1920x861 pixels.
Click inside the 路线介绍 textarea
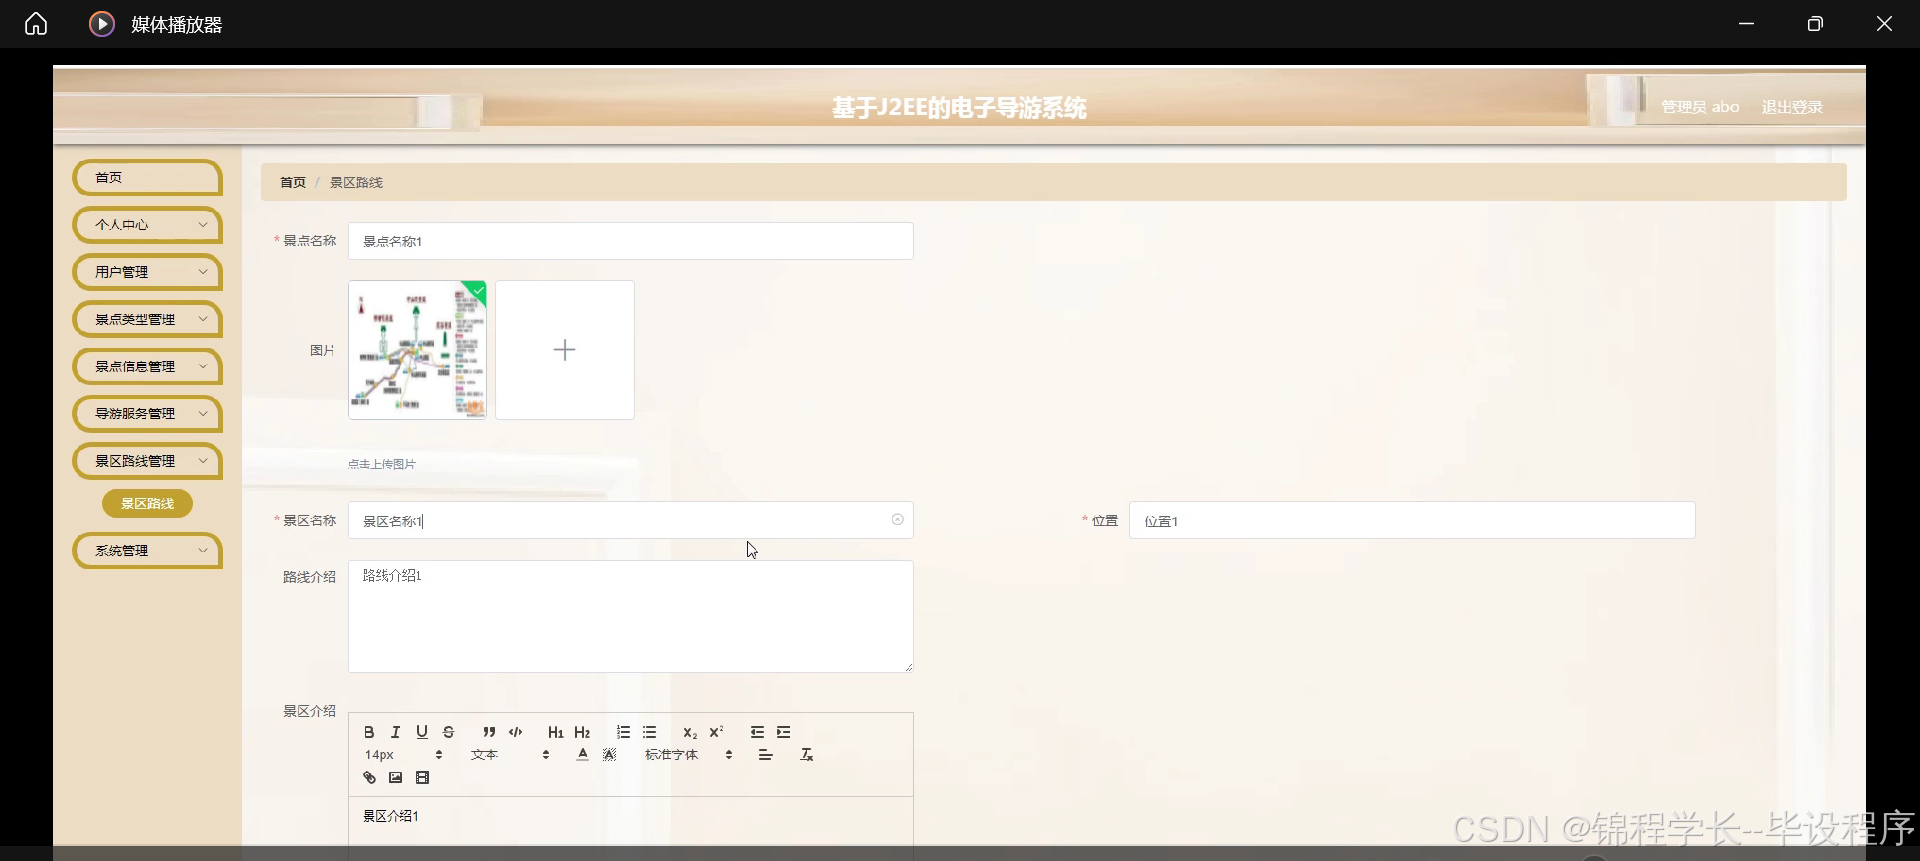(631, 616)
